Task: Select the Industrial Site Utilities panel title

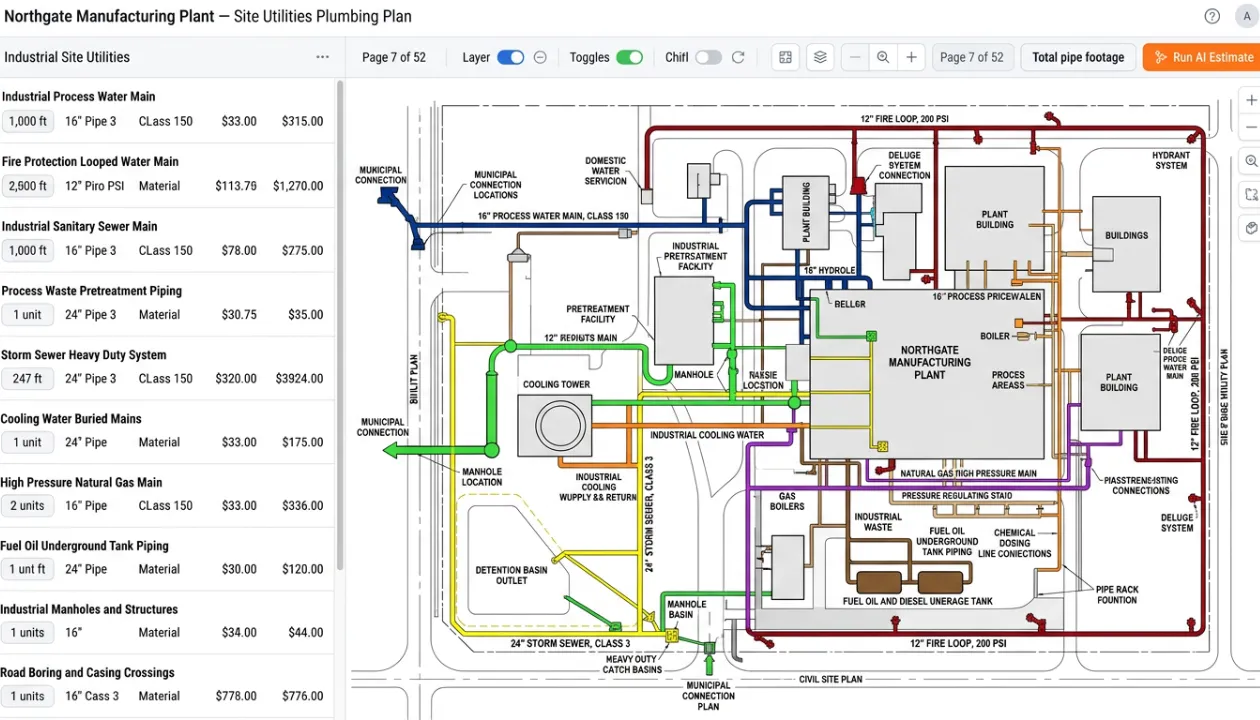Action: [x=65, y=57]
